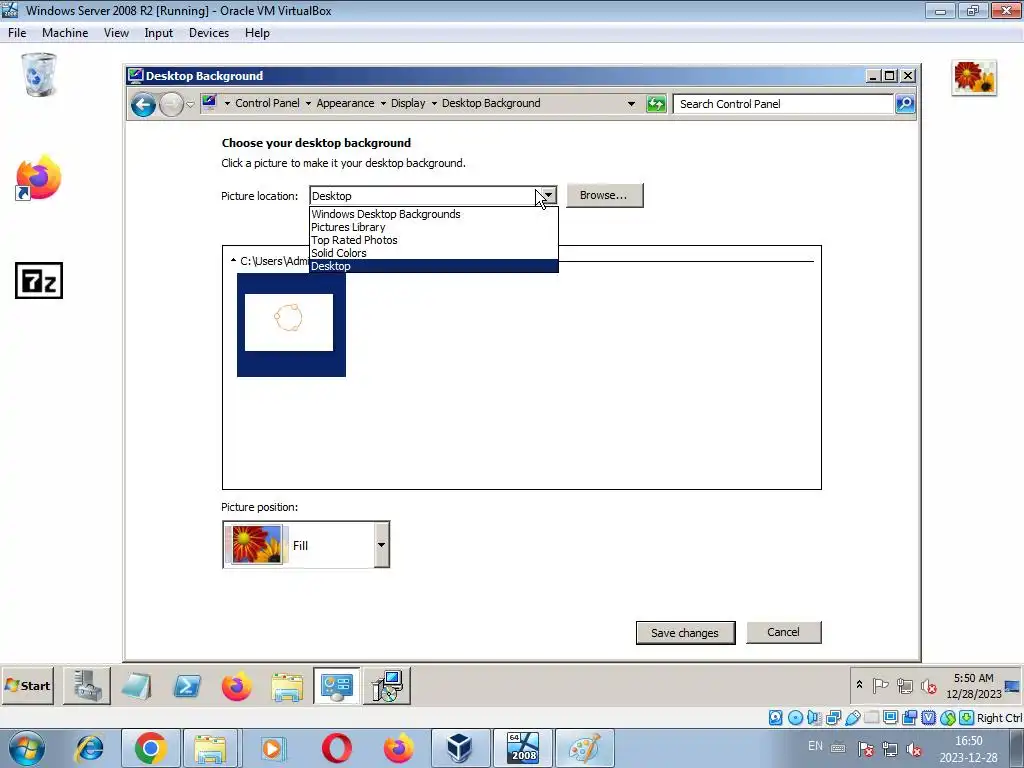1024x768 pixels.
Task: Choose the highlighted Desktop option
Action: [434, 266]
